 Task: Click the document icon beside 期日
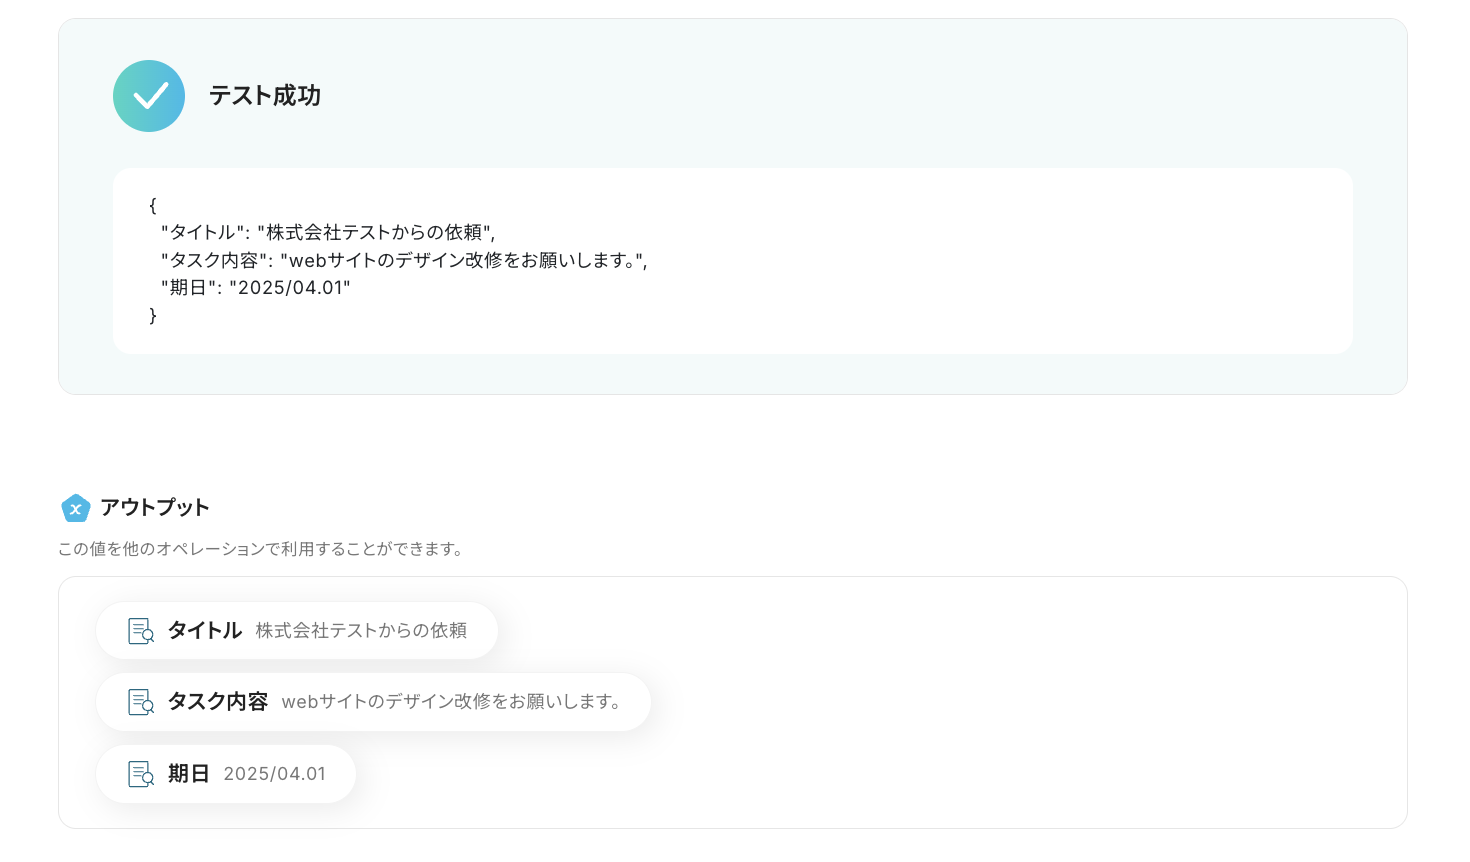tap(141, 774)
